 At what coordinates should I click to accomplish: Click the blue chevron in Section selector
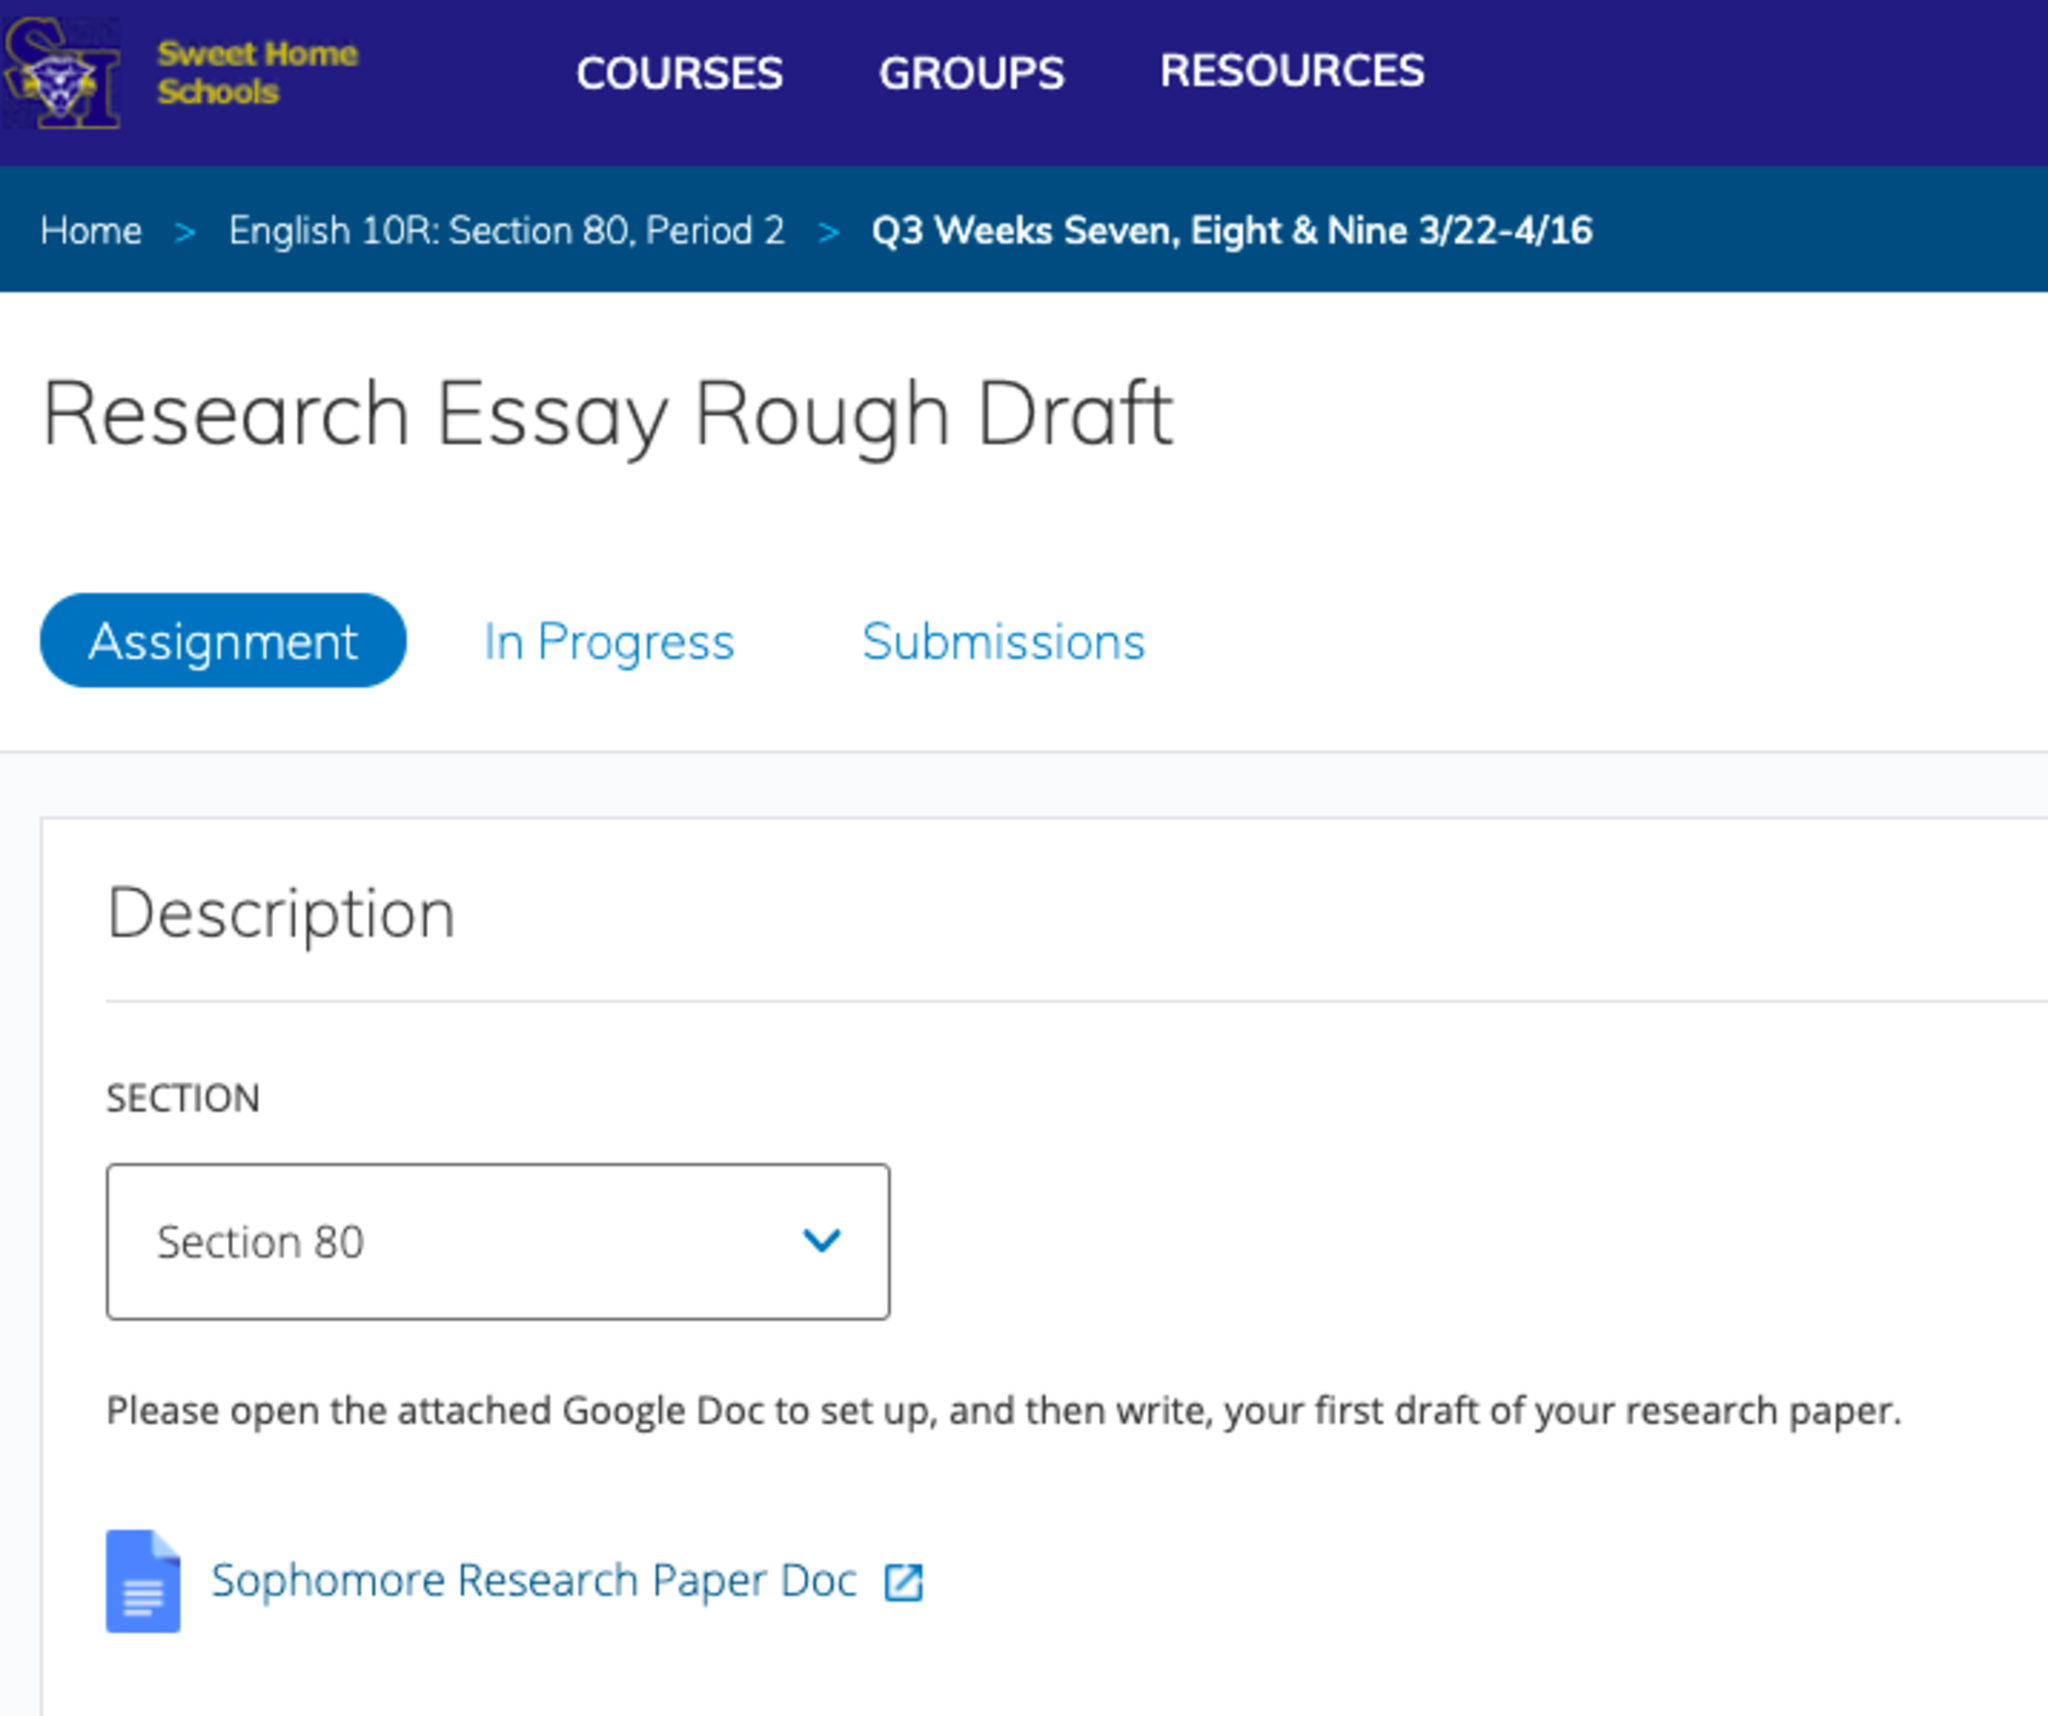pyautogui.click(x=822, y=1241)
